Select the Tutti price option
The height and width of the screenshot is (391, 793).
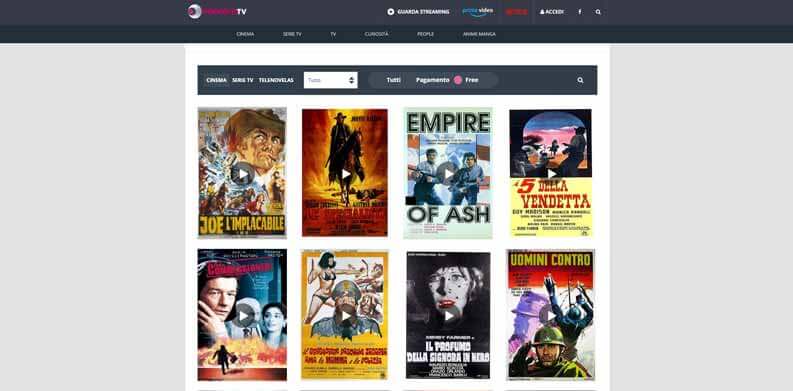(393, 80)
